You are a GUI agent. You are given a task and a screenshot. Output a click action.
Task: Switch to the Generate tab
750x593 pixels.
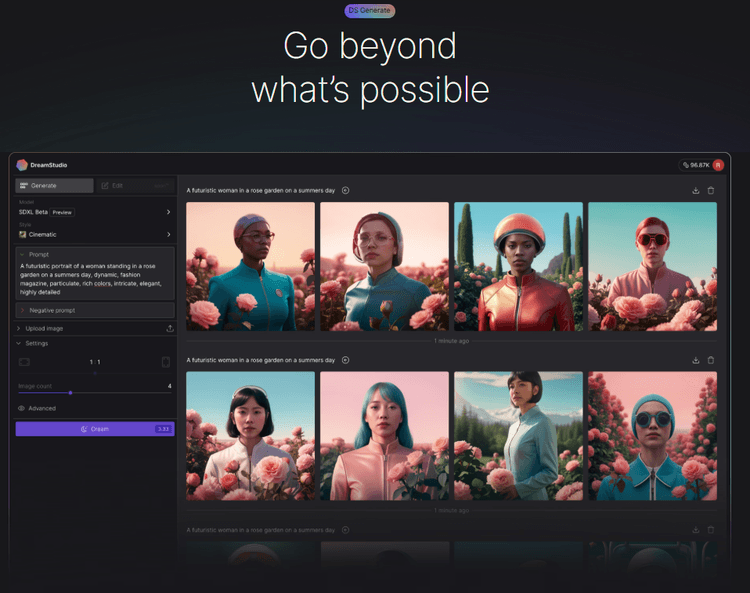[55, 186]
